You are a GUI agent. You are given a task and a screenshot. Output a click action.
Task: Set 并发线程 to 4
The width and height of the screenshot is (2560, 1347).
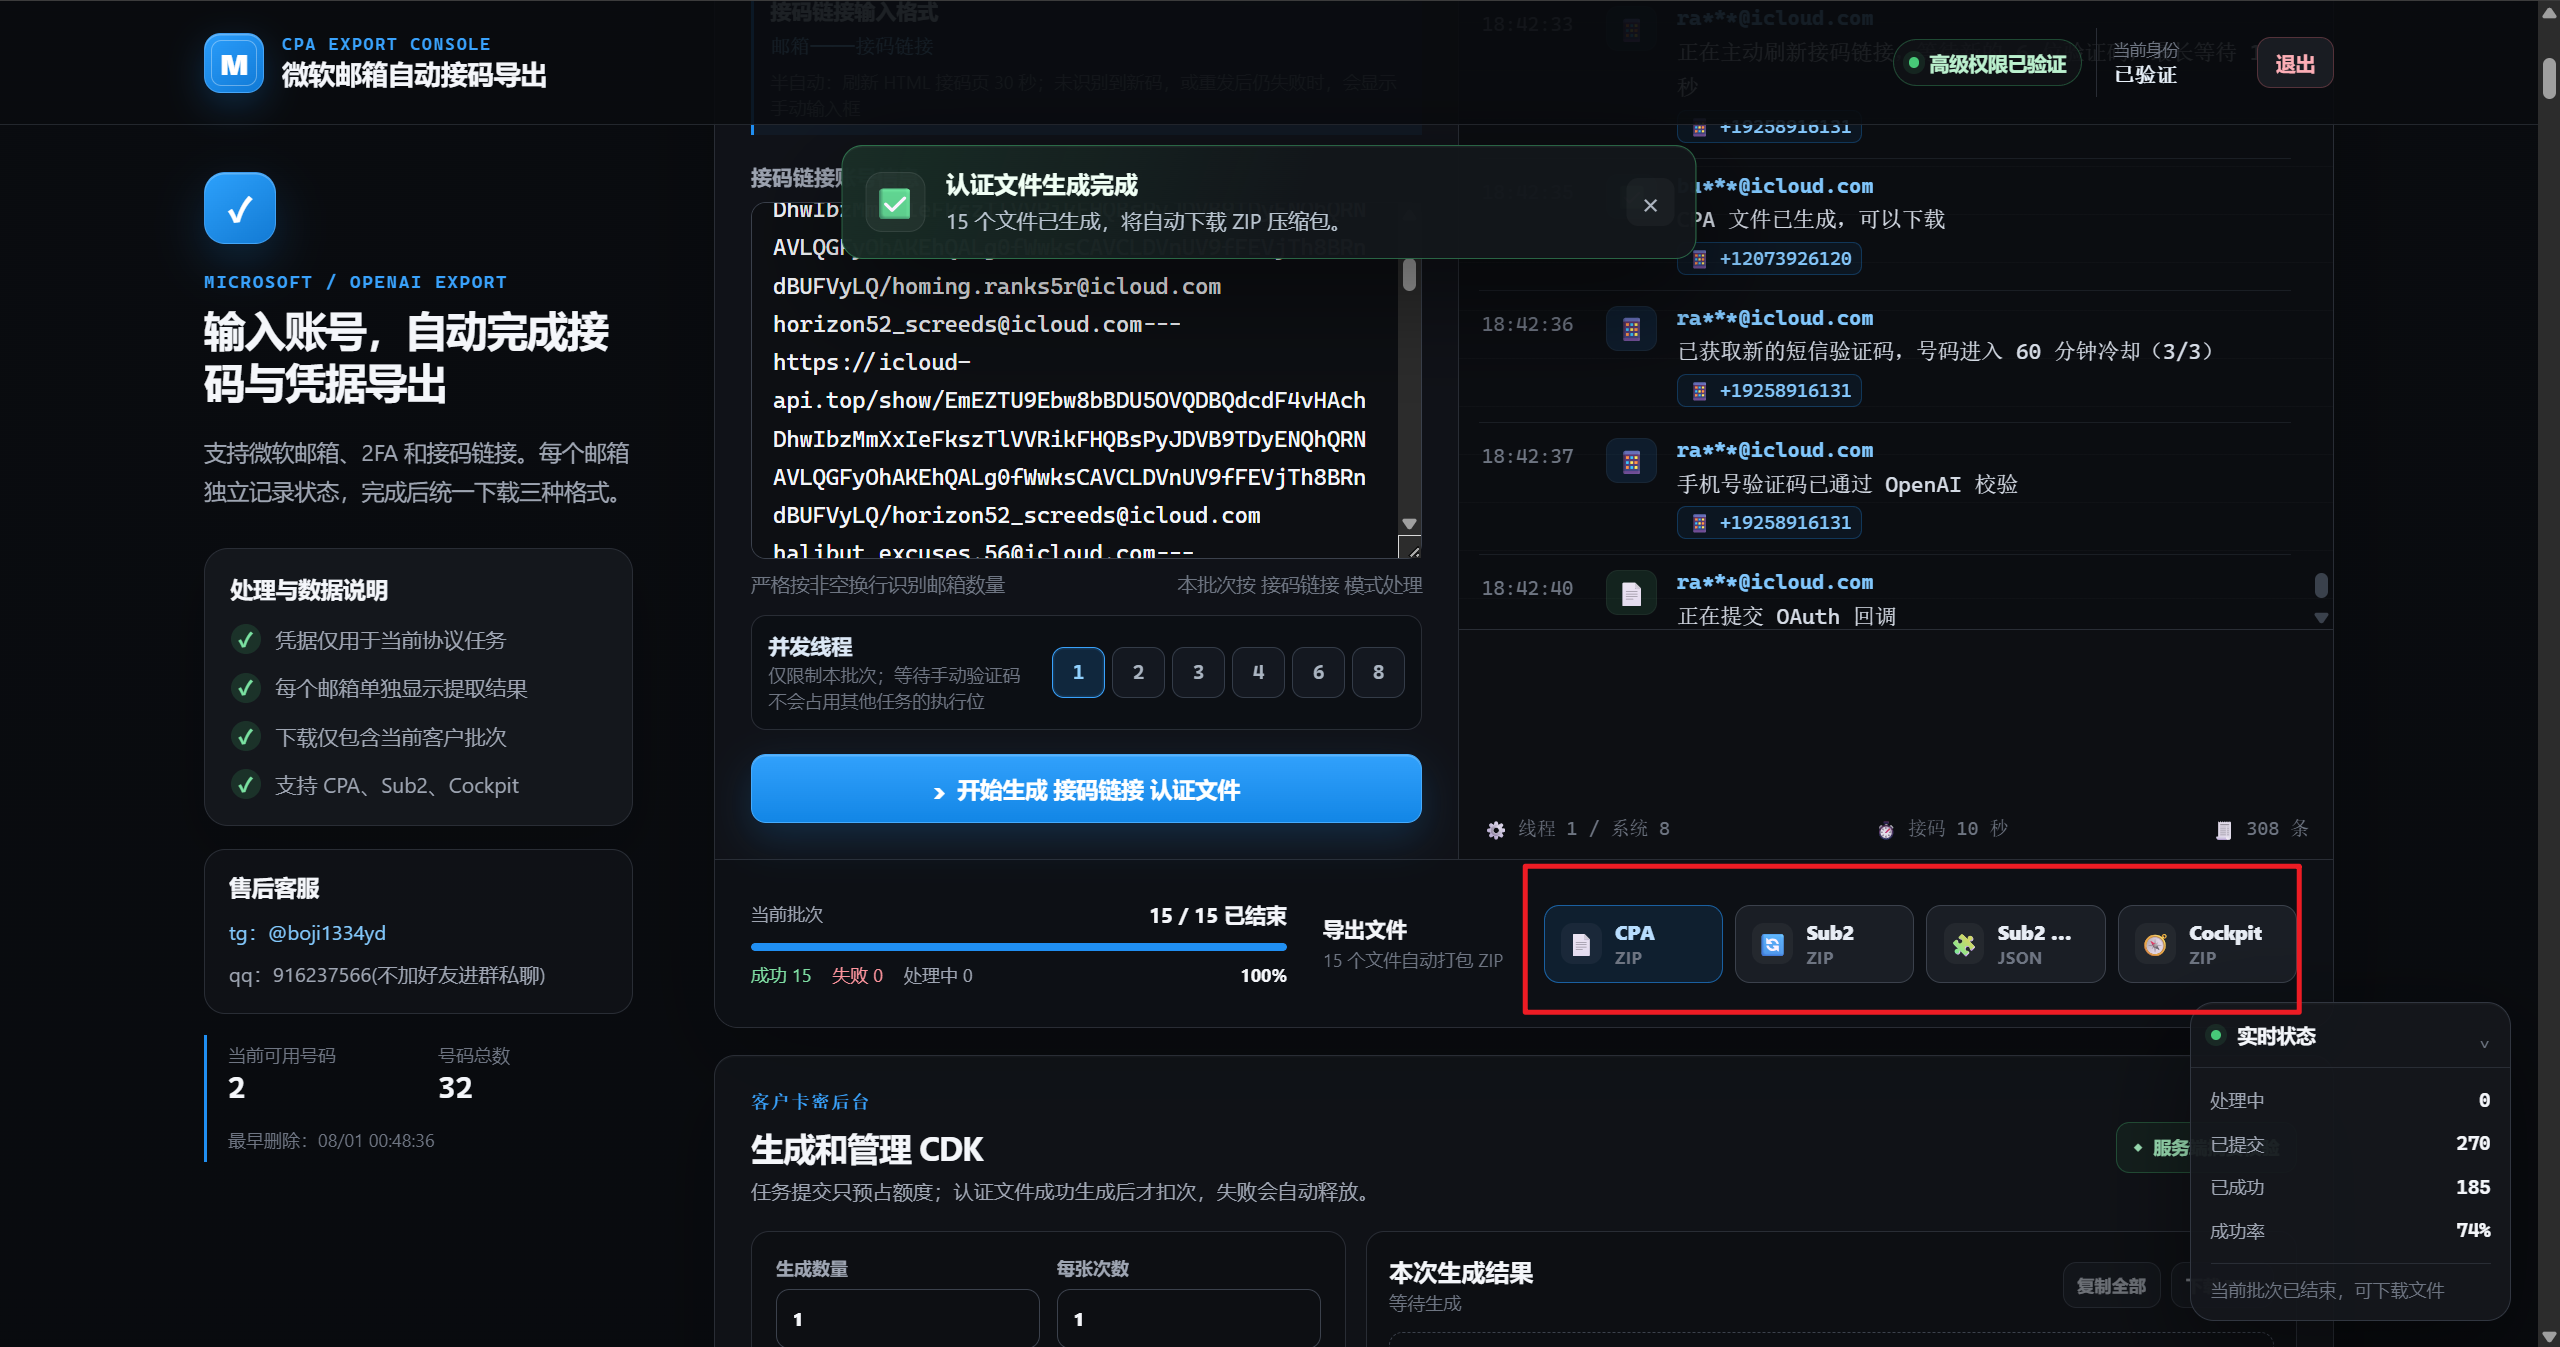pos(1258,672)
